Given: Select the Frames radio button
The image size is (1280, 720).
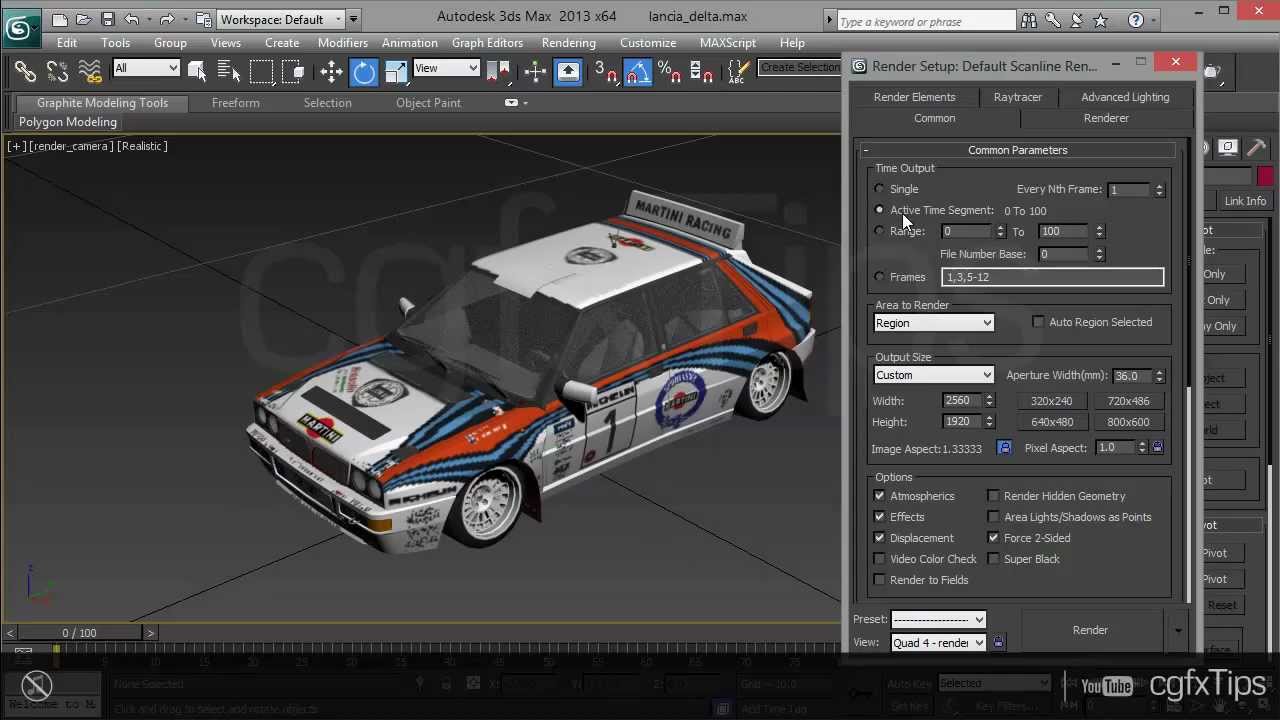Looking at the screenshot, I should click(x=879, y=277).
